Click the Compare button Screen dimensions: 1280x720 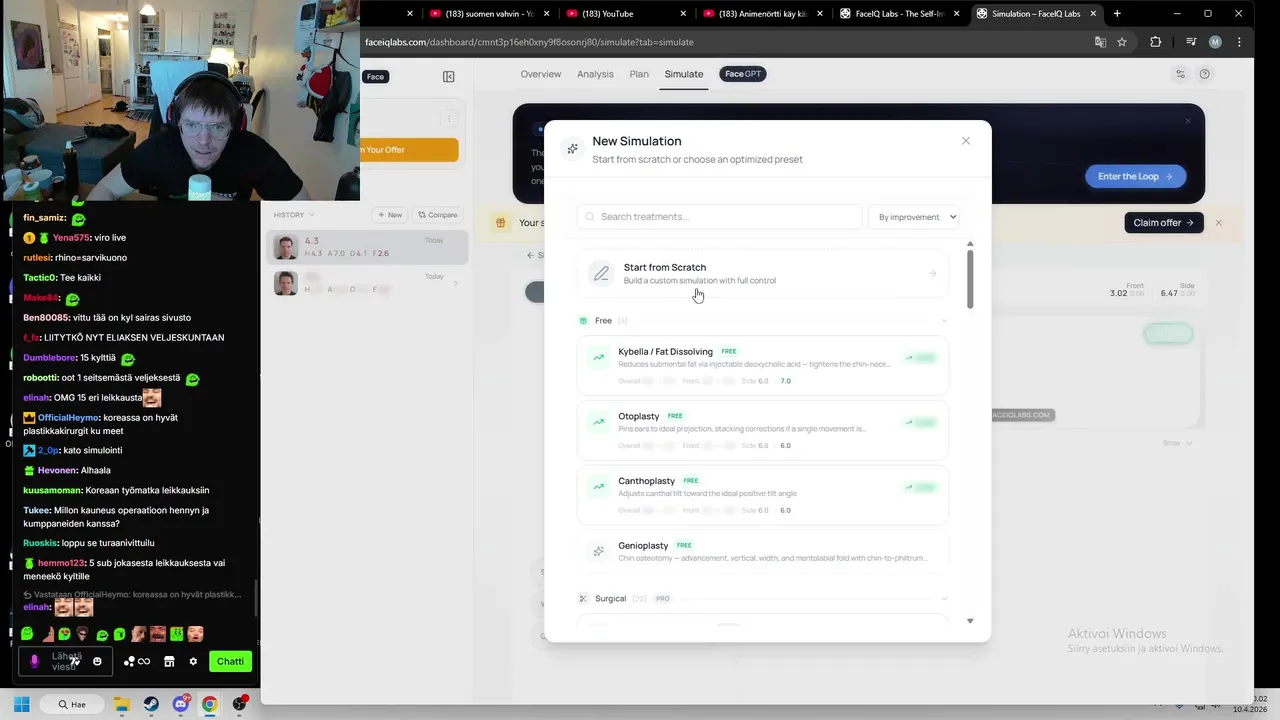pos(438,215)
